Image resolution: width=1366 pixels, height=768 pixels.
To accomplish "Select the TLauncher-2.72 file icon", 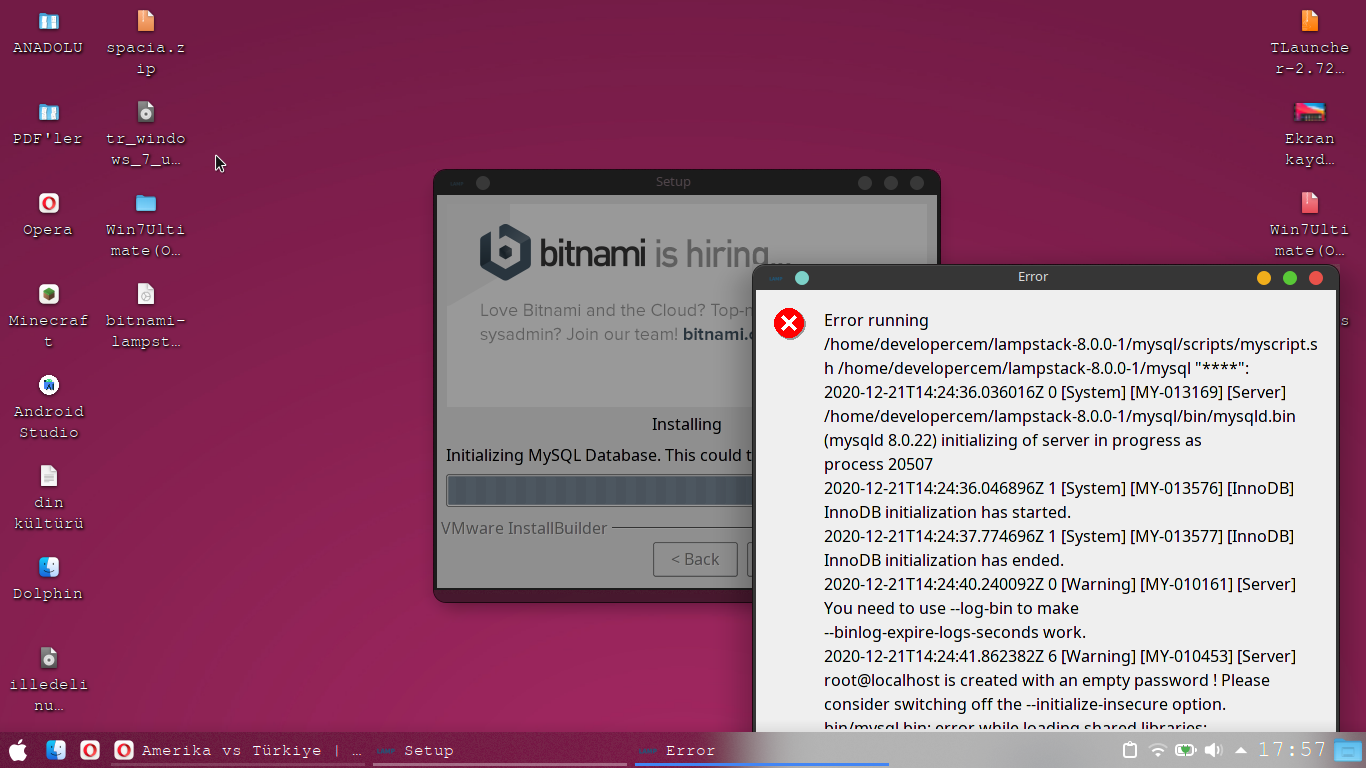I will click(1309, 22).
